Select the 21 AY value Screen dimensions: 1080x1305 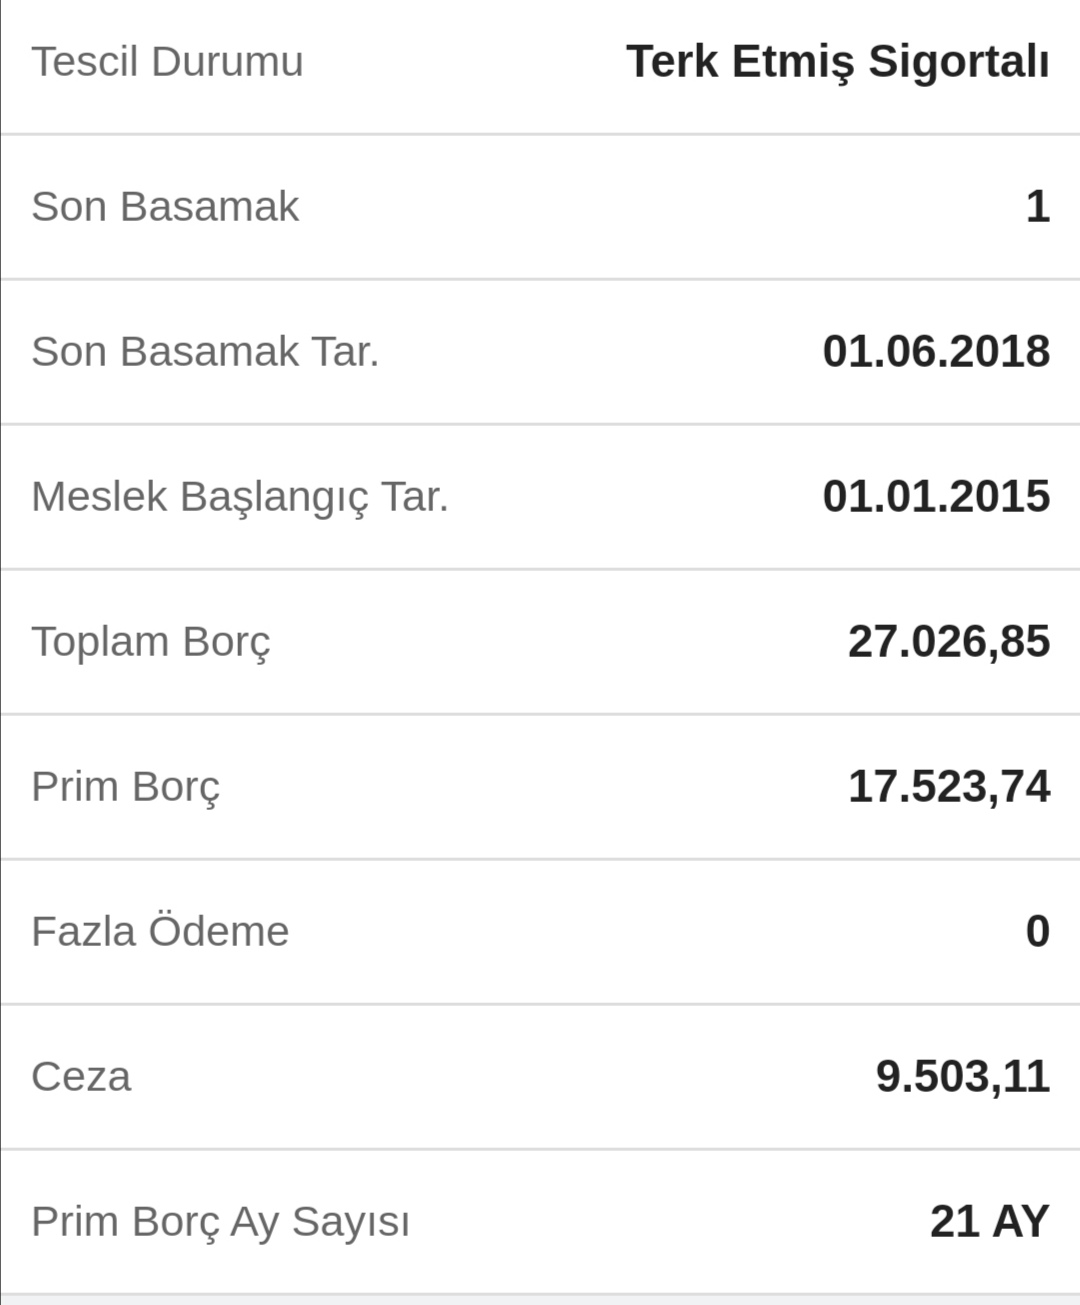pyautogui.click(x=990, y=1222)
